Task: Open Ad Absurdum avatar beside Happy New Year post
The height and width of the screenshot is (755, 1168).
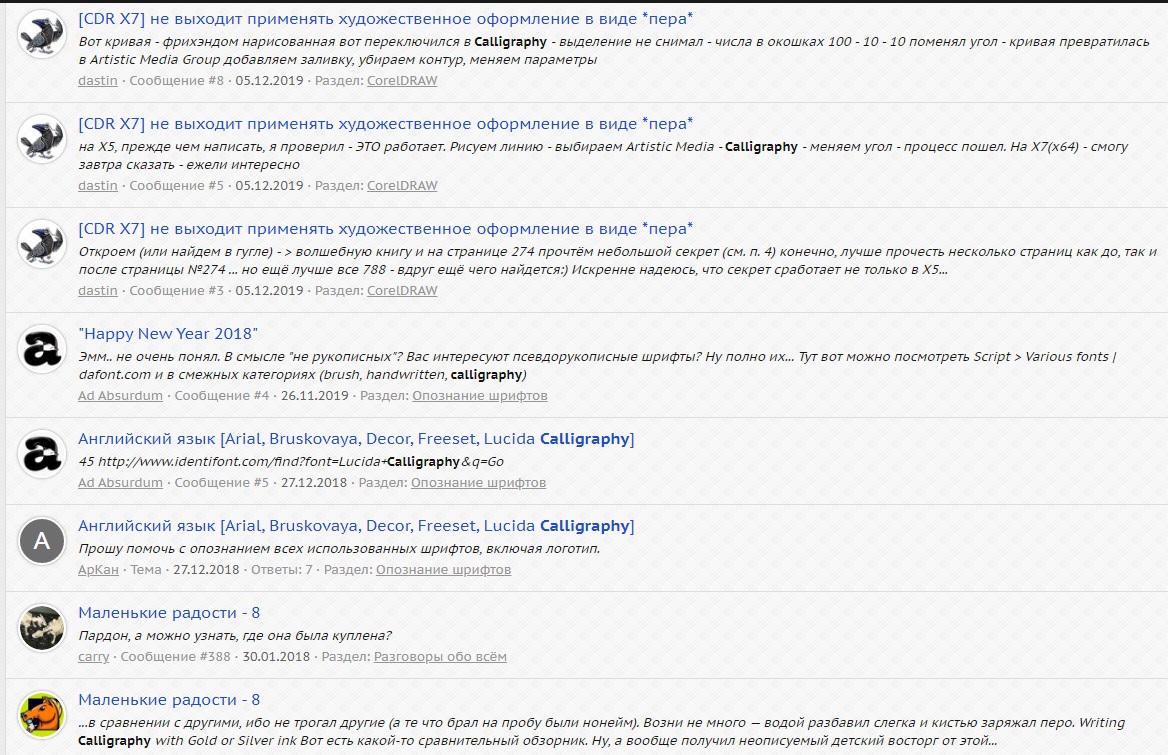Action: (x=42, y=349)
